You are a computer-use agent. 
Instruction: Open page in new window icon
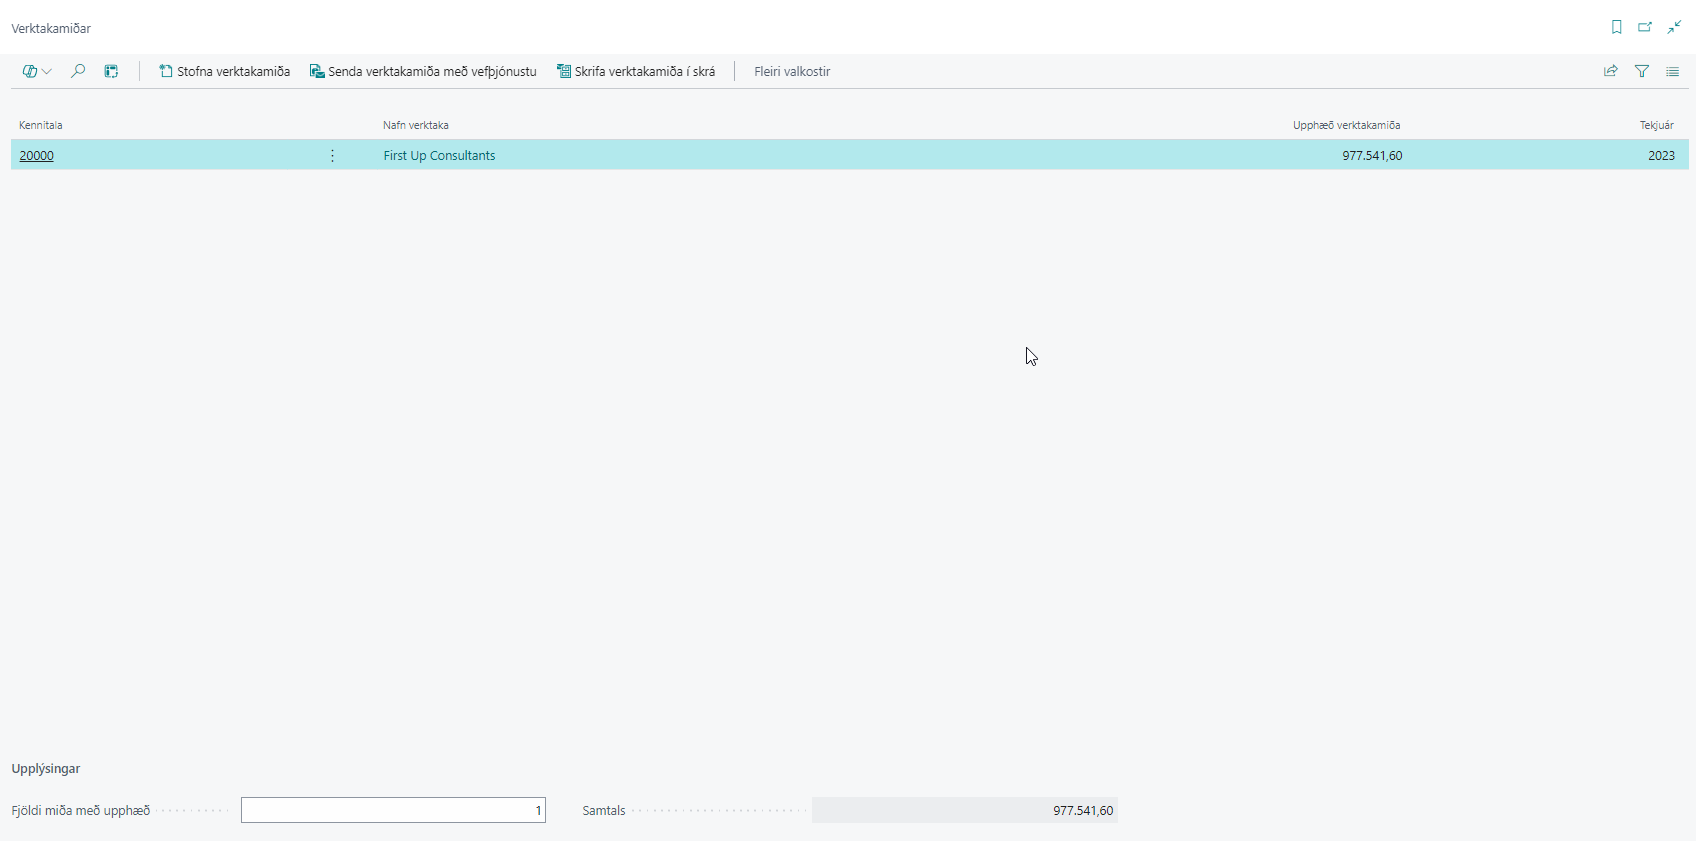(1644, 27)
